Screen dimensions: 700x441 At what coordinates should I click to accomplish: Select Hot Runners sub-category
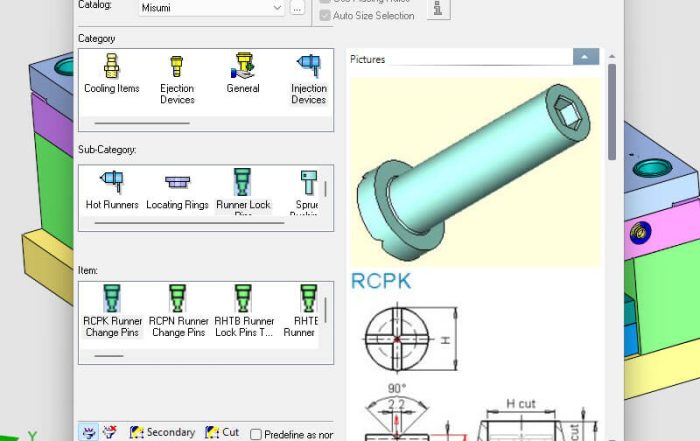[x=112, y=190]
